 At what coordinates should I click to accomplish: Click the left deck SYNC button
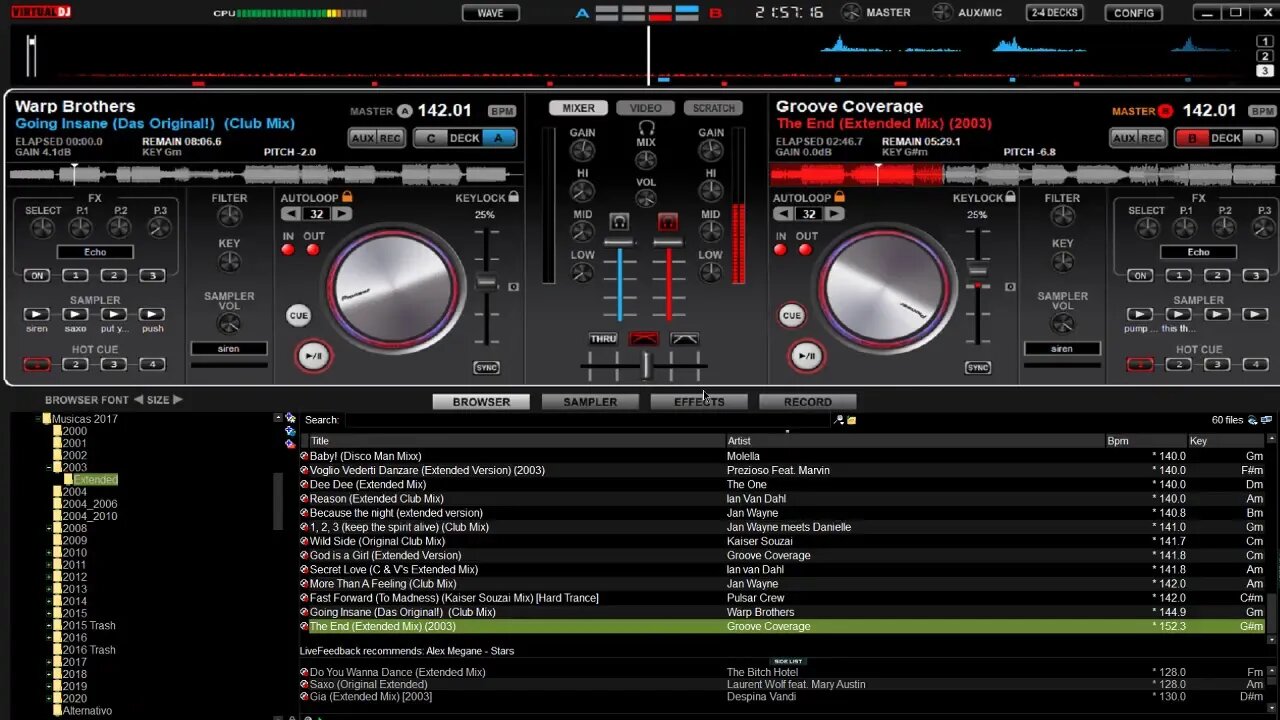[x=486, y=367]
